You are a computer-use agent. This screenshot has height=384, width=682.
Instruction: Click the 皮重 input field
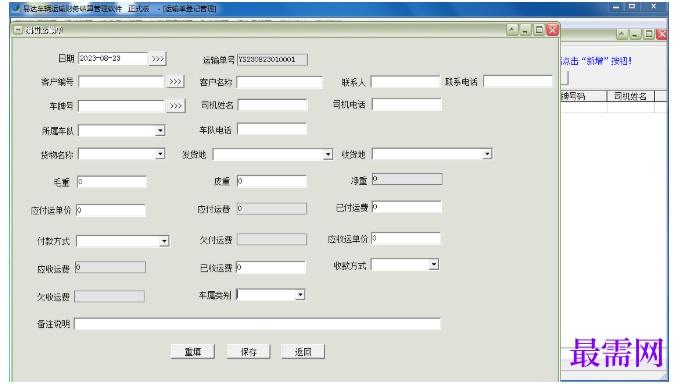pos(272,181)
